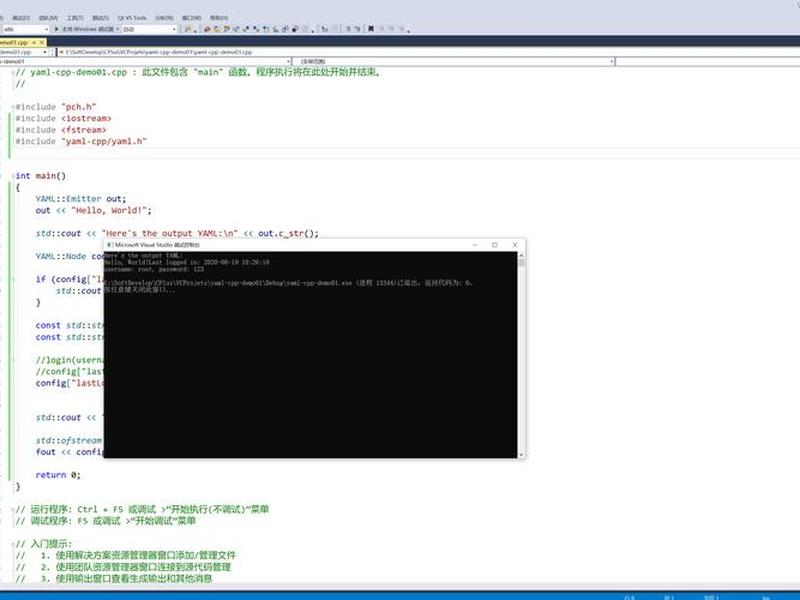Collapse the #include "pch.h" block
The width and height of the screenshot is (800, 600).
tap(13, 107)
